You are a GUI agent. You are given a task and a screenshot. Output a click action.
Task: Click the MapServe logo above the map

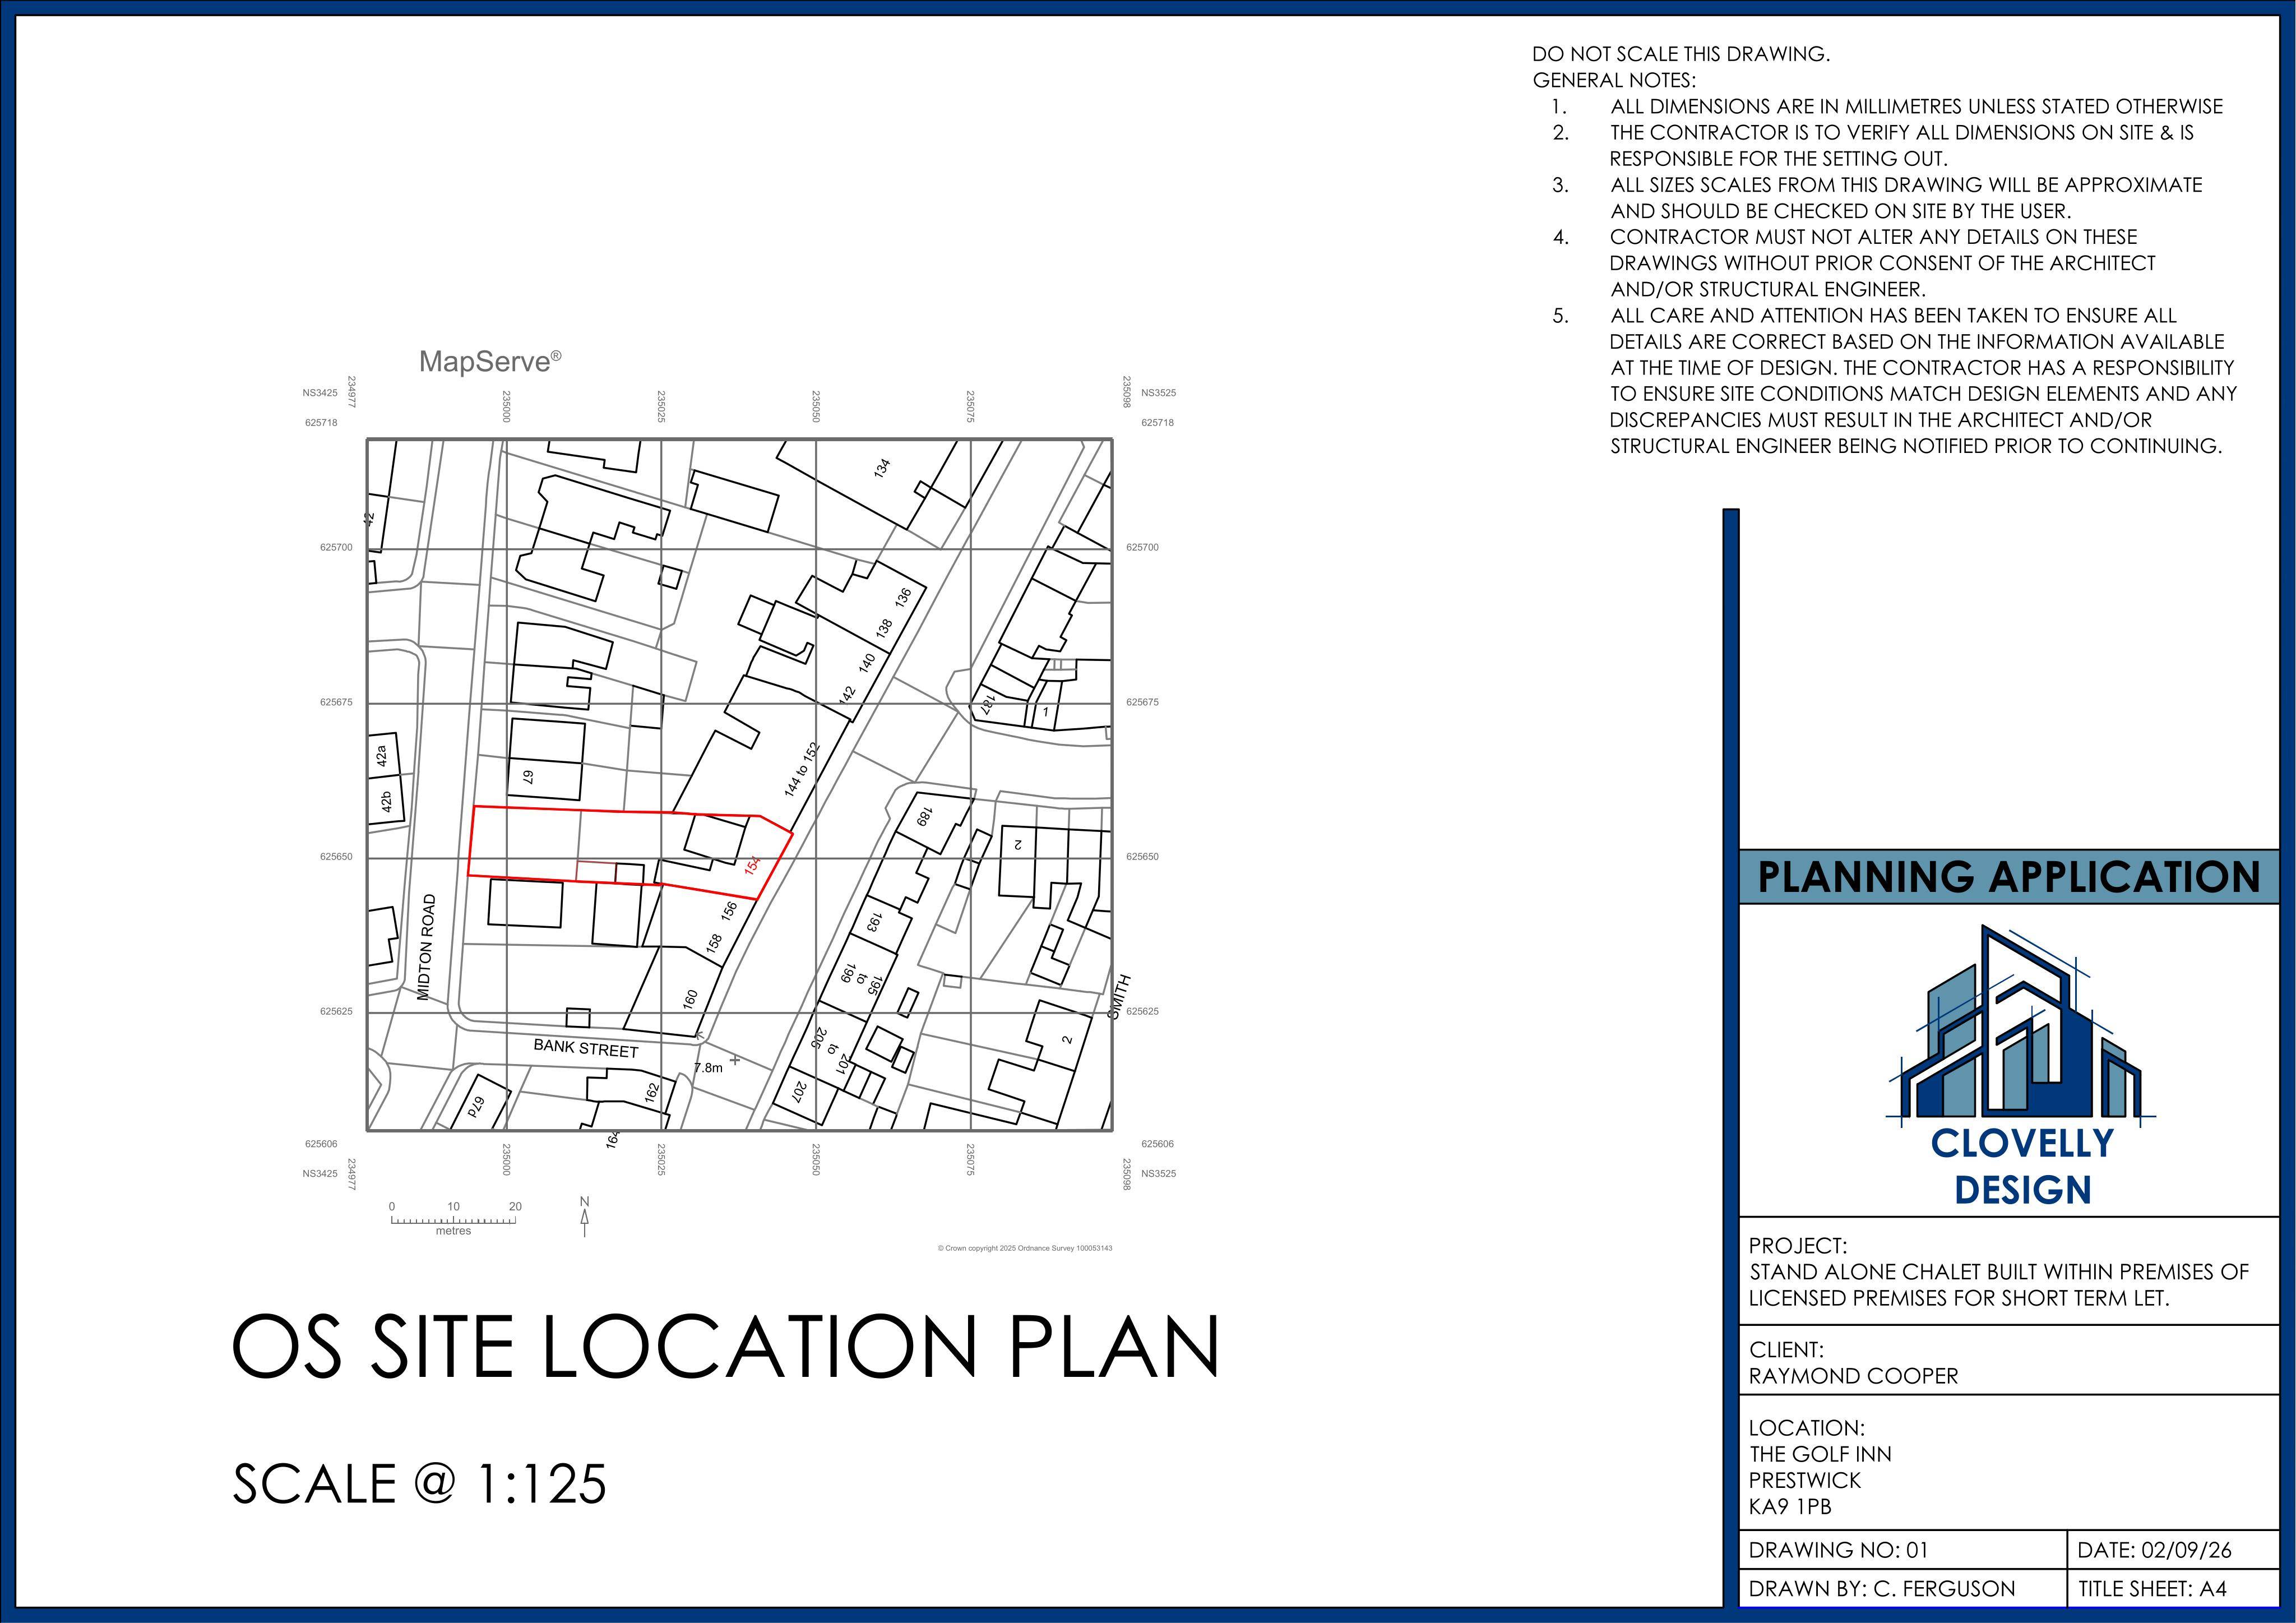point(490,361)
